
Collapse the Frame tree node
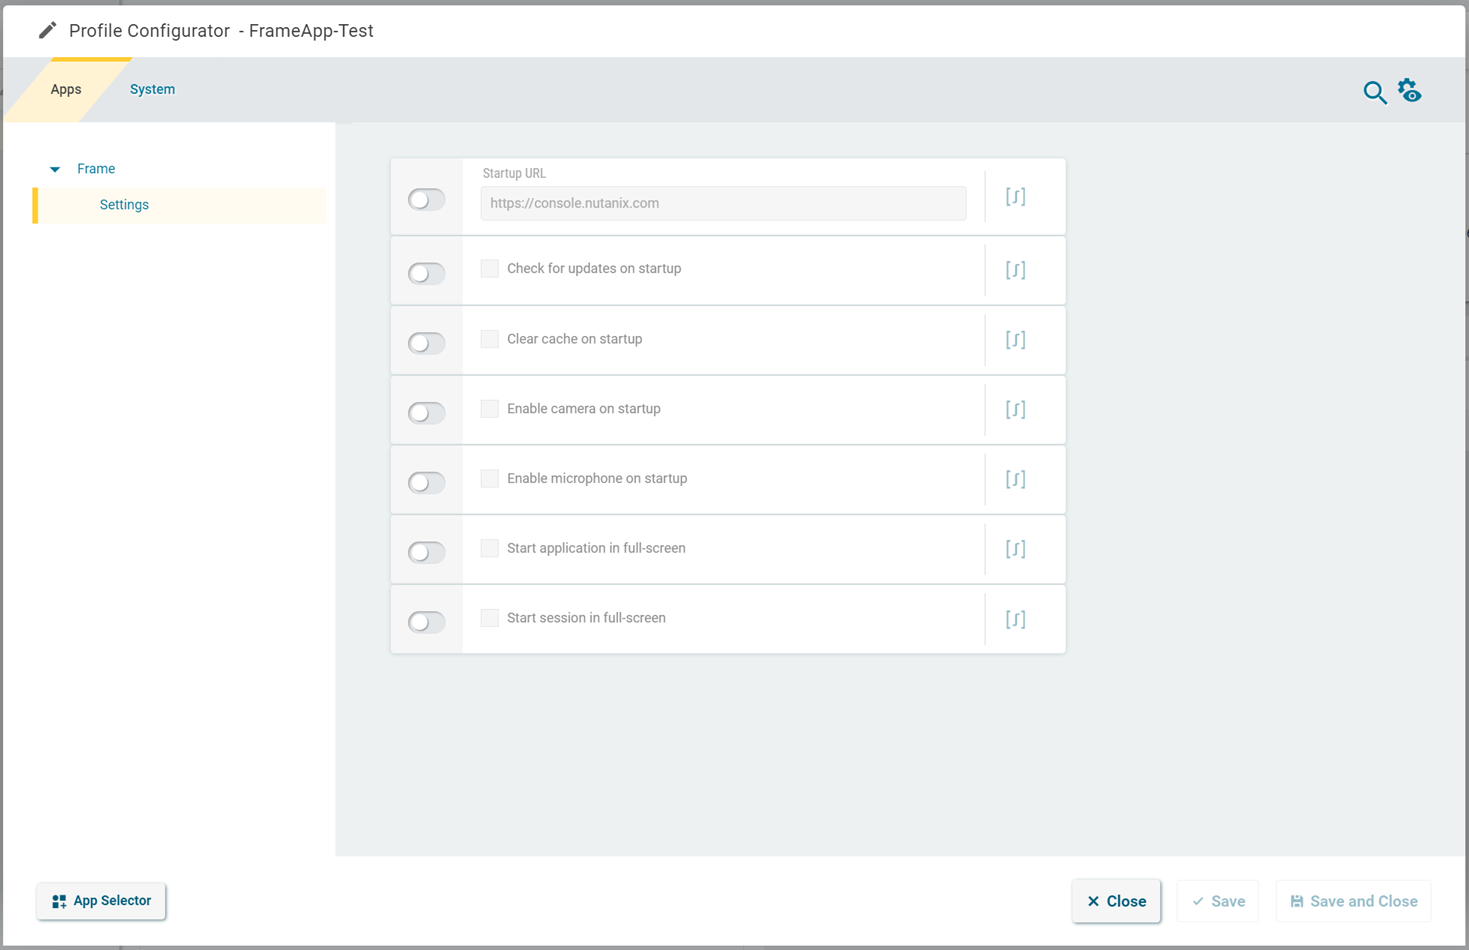(55, 168)
